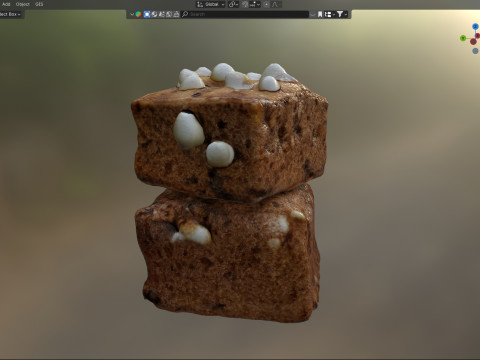Click the highlighted blue square icon
This screenshot has width=480, height=360.
[147, 14]
